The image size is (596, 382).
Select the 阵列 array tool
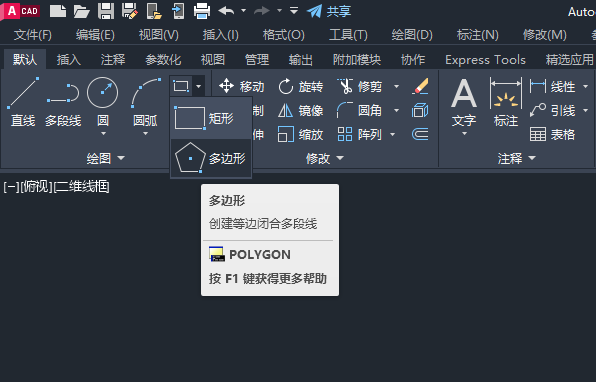tap(360, 134)
